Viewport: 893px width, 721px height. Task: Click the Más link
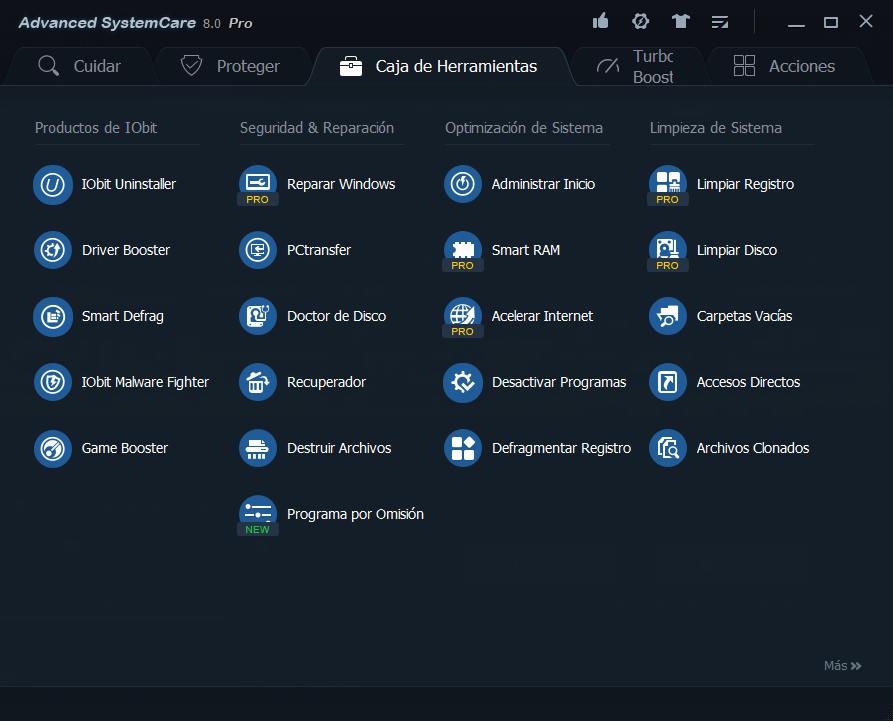(x=842, y=666)
